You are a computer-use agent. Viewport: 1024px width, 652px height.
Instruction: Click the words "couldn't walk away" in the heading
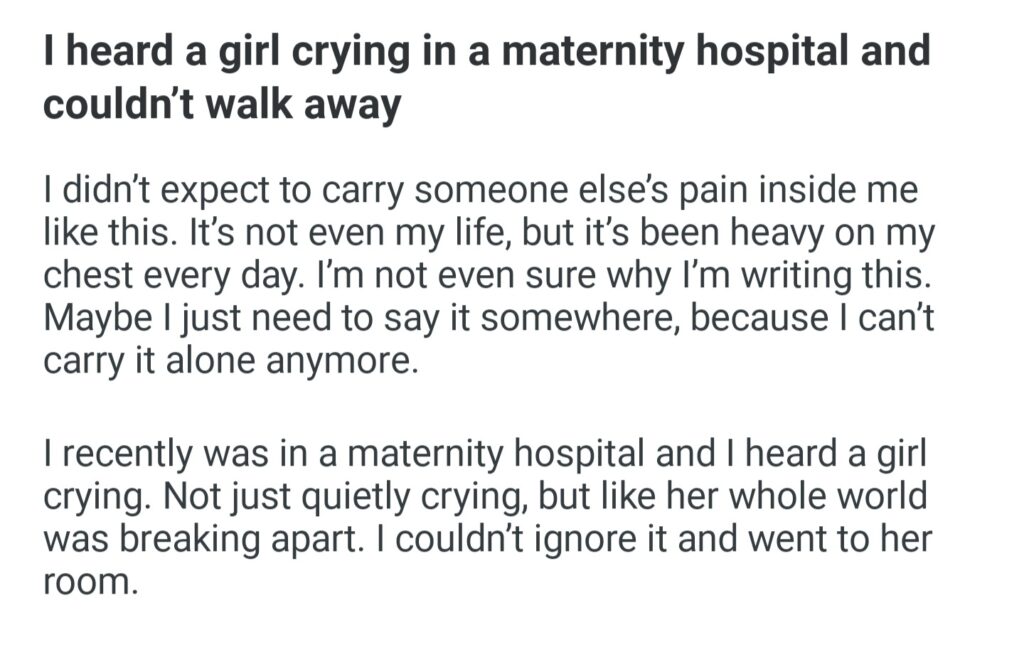221,104
